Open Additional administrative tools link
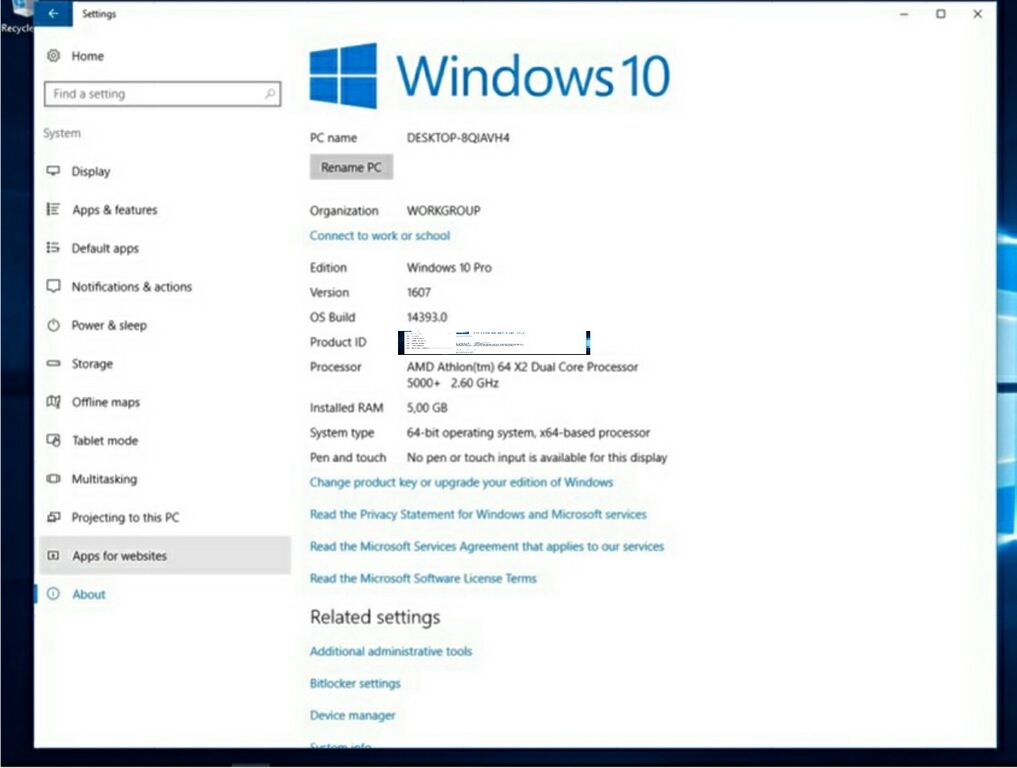Image resolution: width=1017 pixels, height=768 pixels. click(390, 651)
